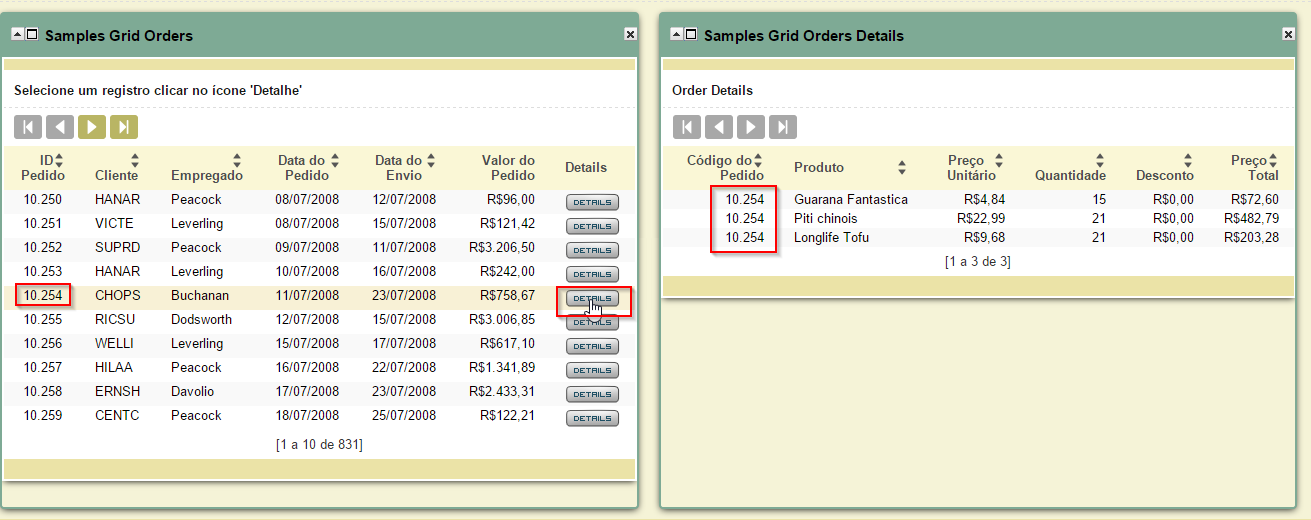Maximize the Samples Grid Orders panel
Viewport: 1311px width, 520px height.
[x=31, y=34]
